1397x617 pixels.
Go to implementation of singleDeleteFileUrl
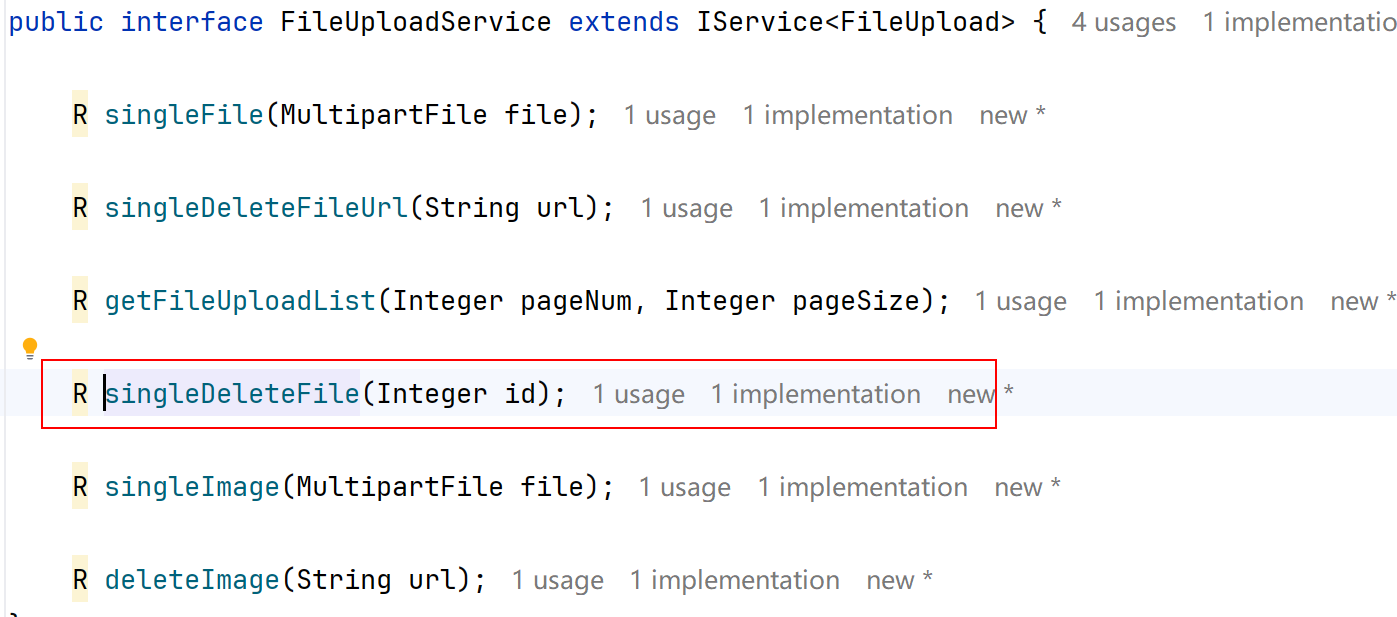[863, 209]
